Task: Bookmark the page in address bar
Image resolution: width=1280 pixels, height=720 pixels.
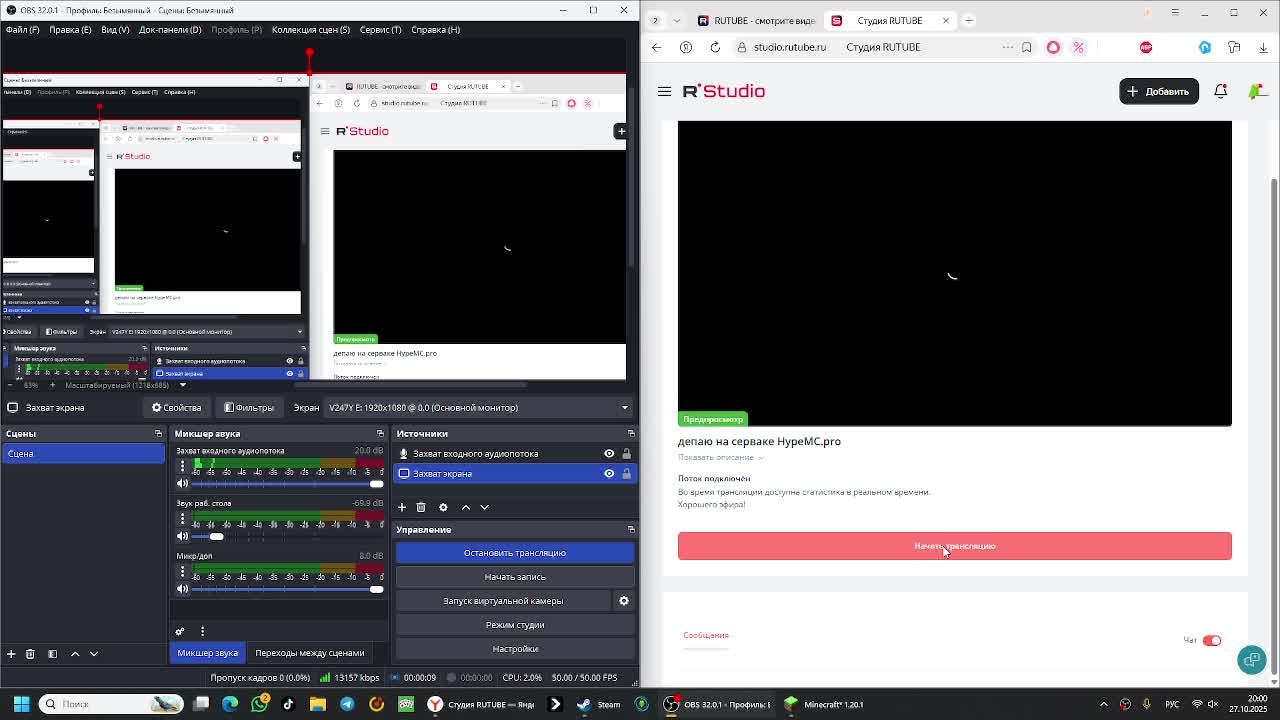Action: click(1026, 47)
